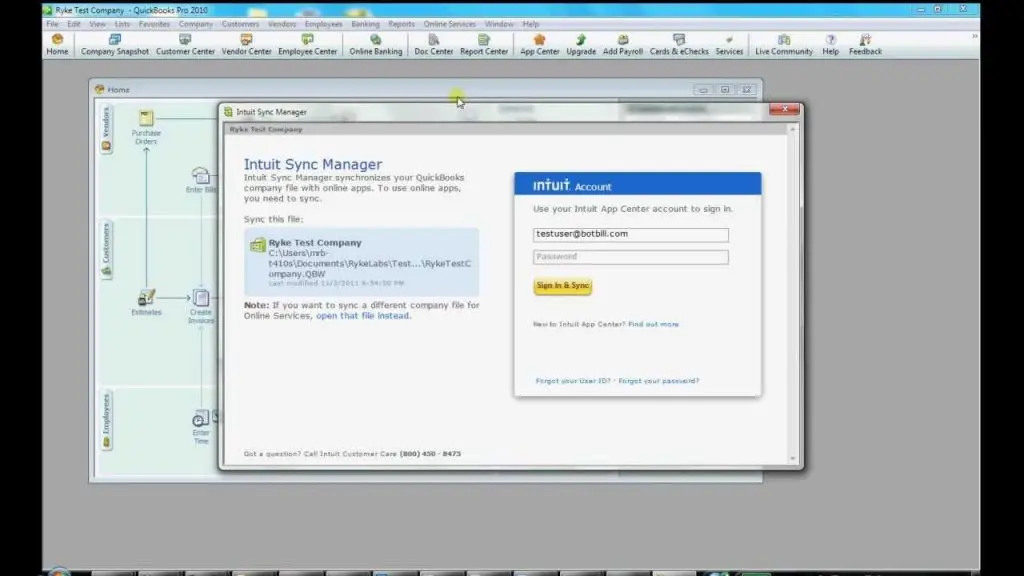Launch Online Banking
This screenshot has height=576, width=1024.
coord(376,44)
